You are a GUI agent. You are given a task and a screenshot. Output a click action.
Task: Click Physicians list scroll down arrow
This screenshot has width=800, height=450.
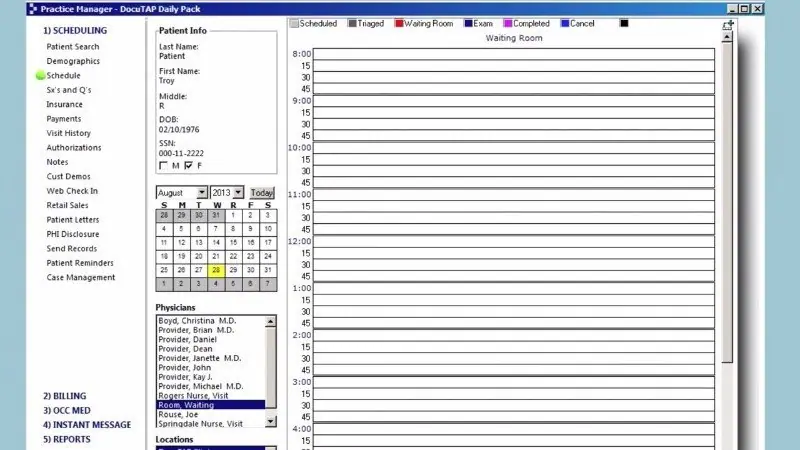coord(270,421)
